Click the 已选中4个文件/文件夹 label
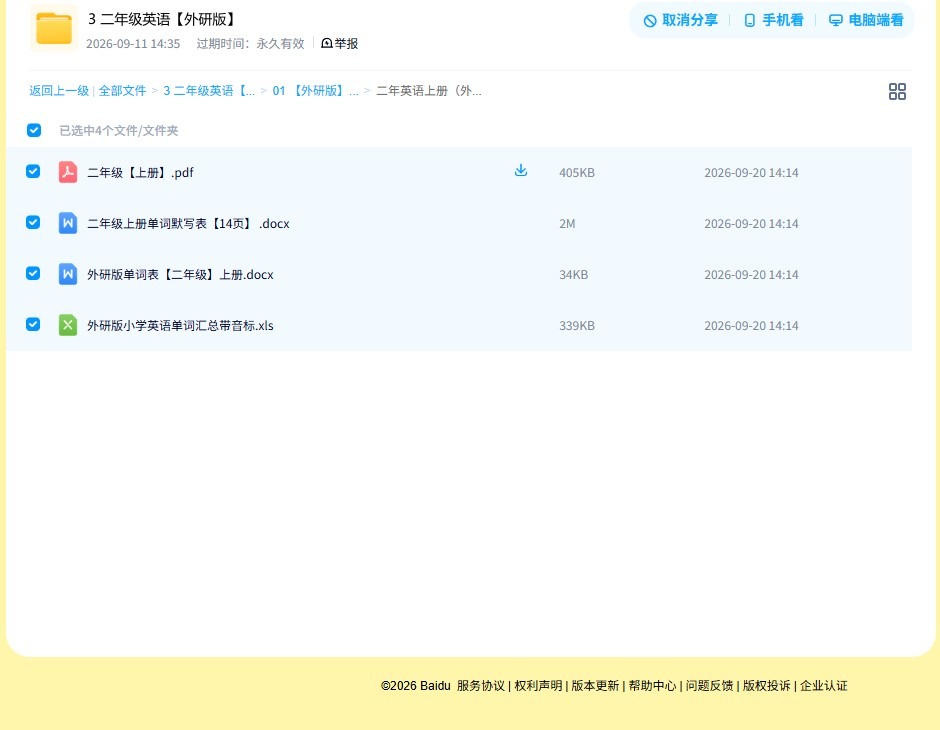 [x=119, y=131]
